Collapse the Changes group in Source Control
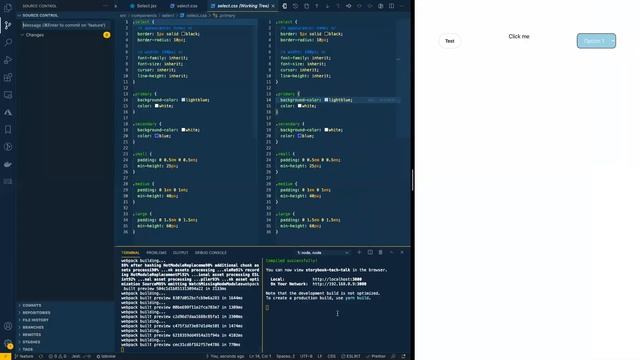Image resolution: width=640 pixels, height=360 pixels. tap(33, 35)
